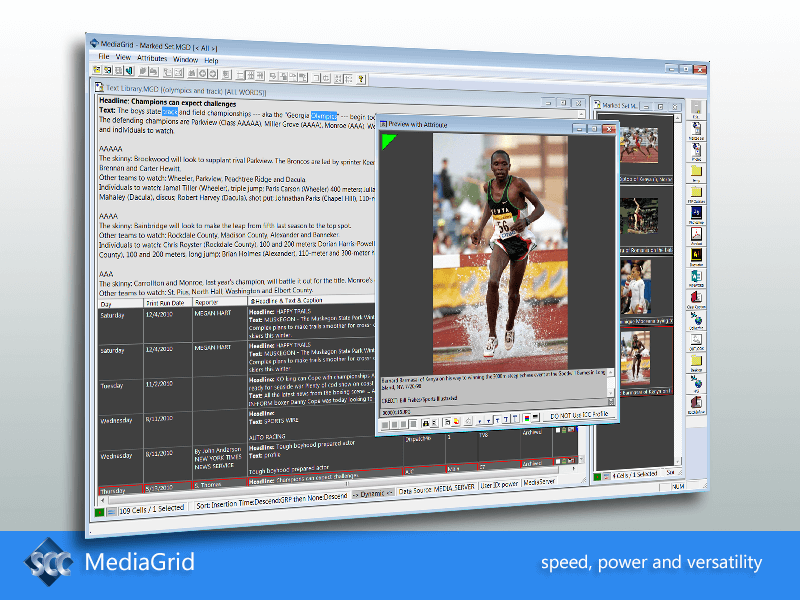Launch Photoshop from the right sidebar
The height and width of the screenshot is (600, 800).
click(696, 213)
